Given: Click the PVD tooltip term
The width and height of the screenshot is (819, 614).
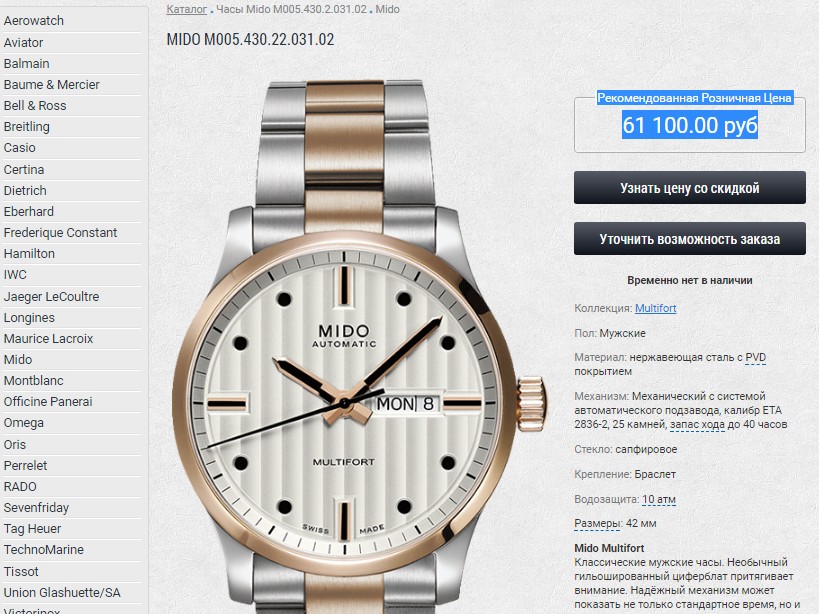Looking at the screenshot, I should pos(755,358).
